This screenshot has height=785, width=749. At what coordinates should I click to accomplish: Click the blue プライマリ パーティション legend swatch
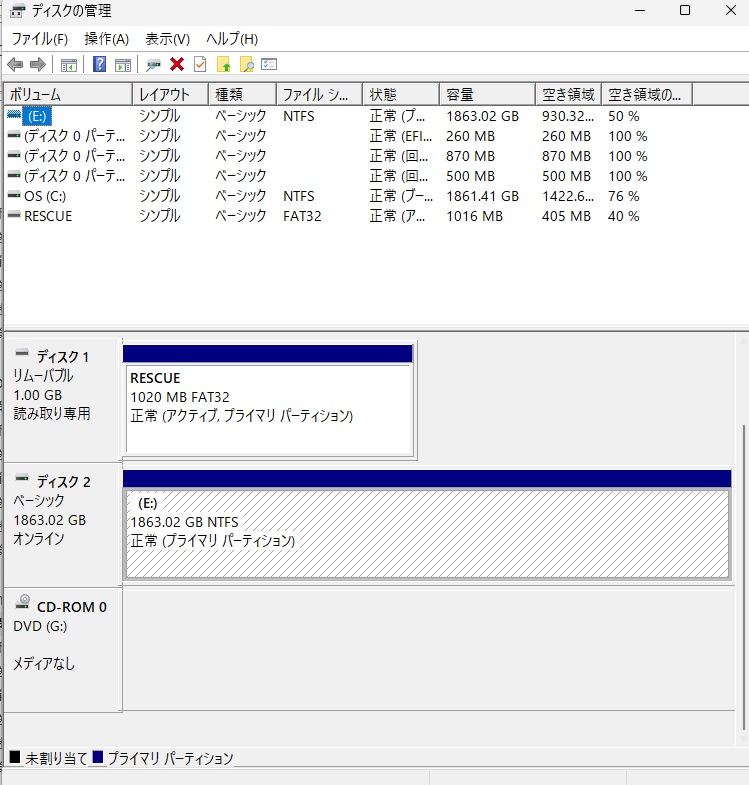(x=98, y=757)
